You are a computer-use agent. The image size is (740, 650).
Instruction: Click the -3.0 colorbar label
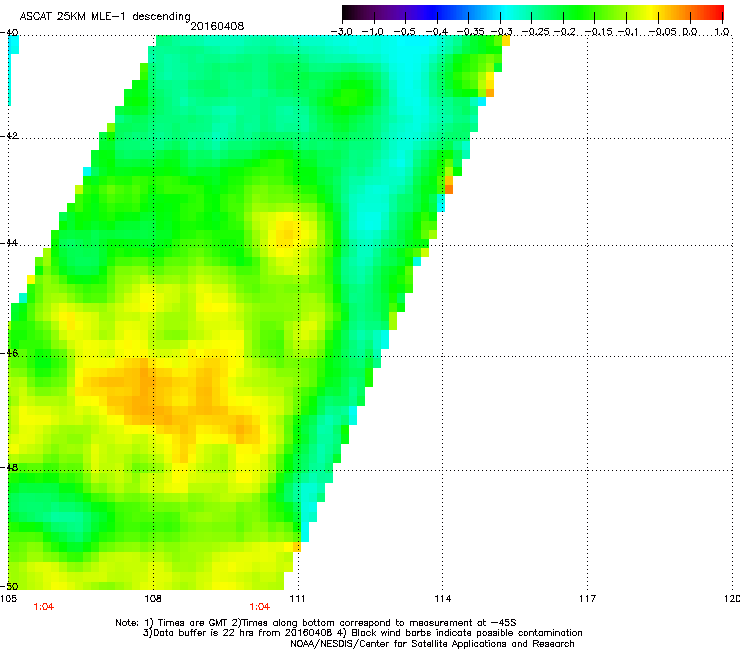[341, 32]
